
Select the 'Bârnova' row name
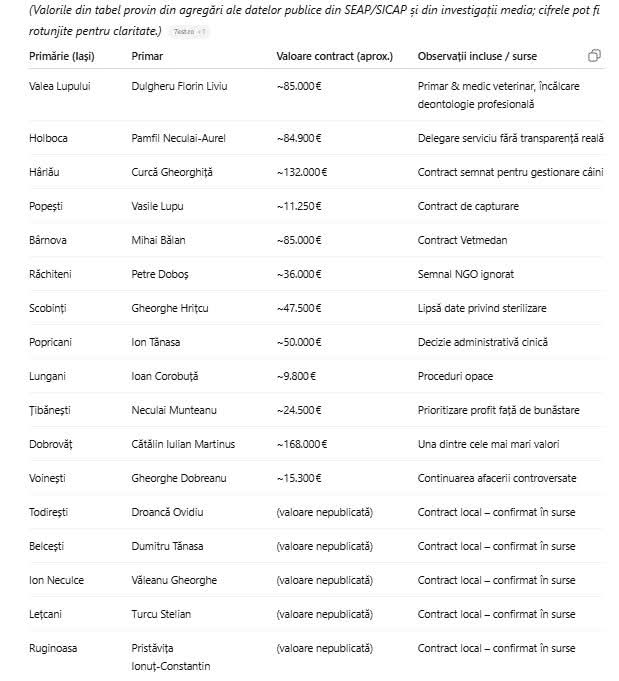(x=50, y=240)
